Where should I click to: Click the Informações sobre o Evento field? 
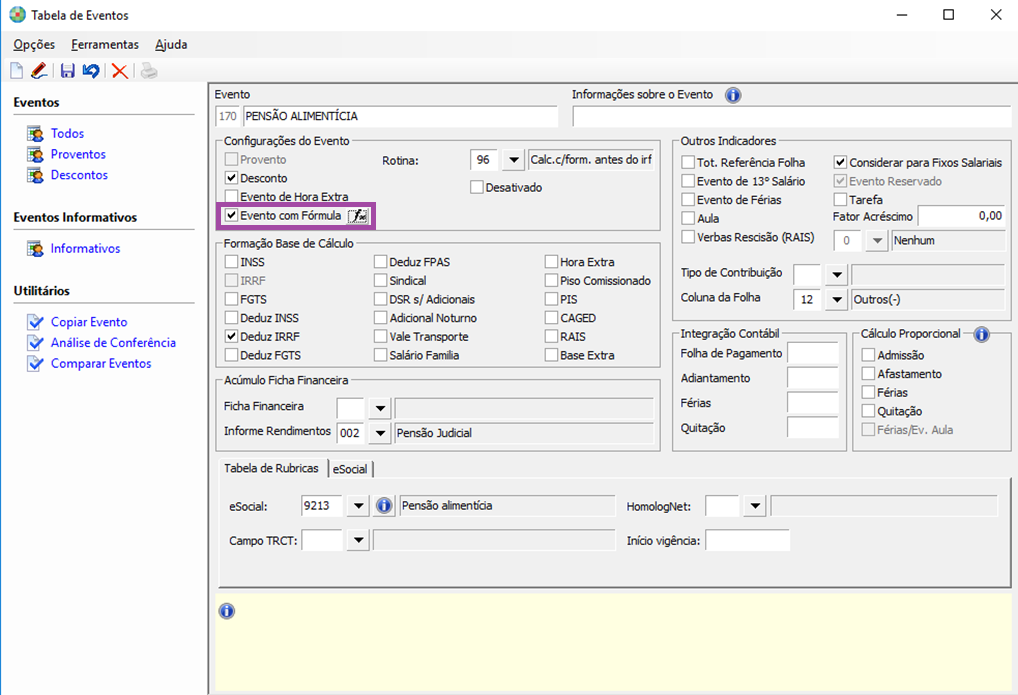tap(791, 116)
